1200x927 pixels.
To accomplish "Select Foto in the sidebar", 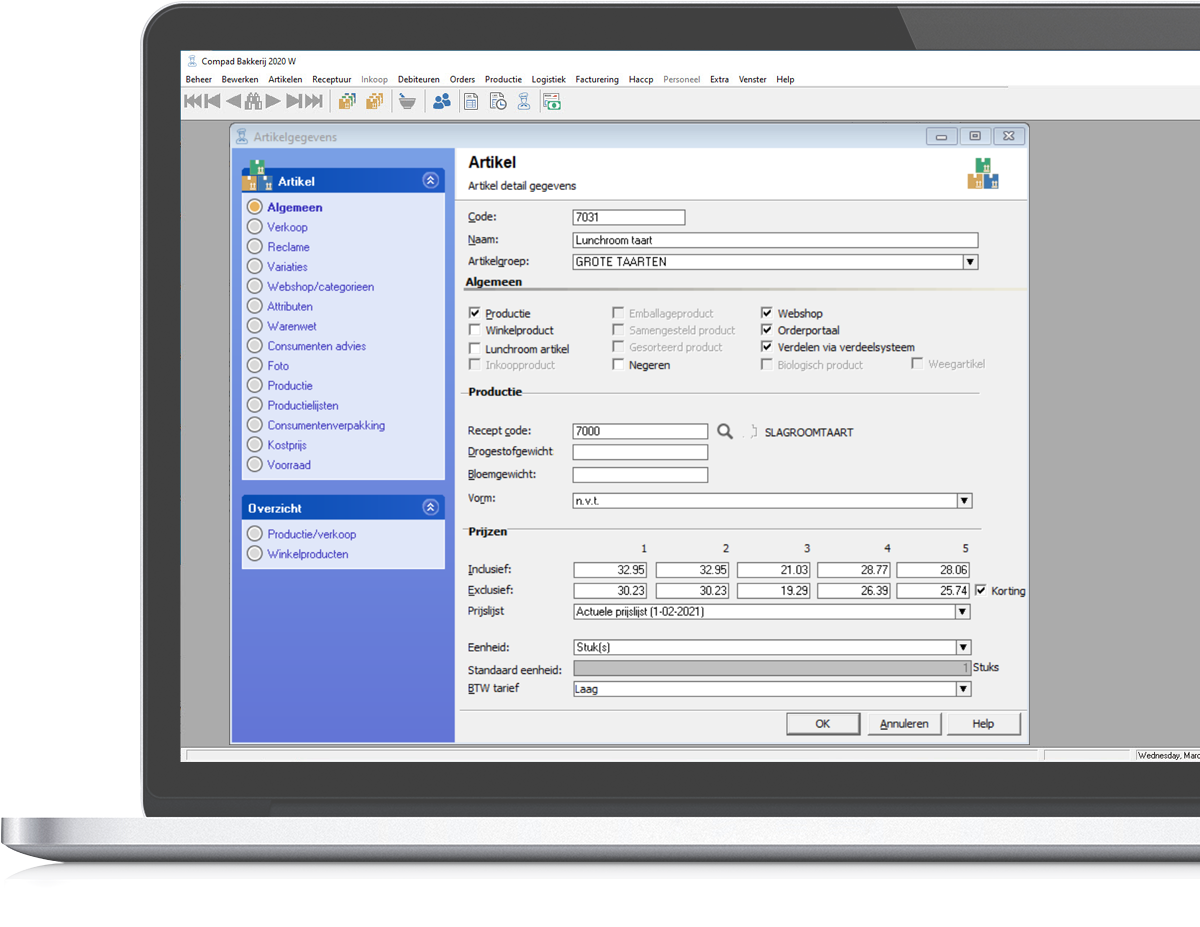I will (277, 366).
